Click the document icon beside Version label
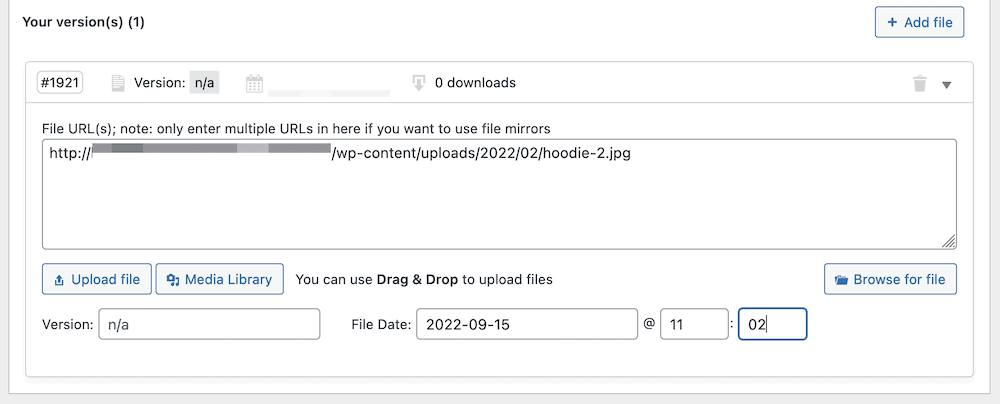This screenshot has width=1000, height=404. (119, 83)
